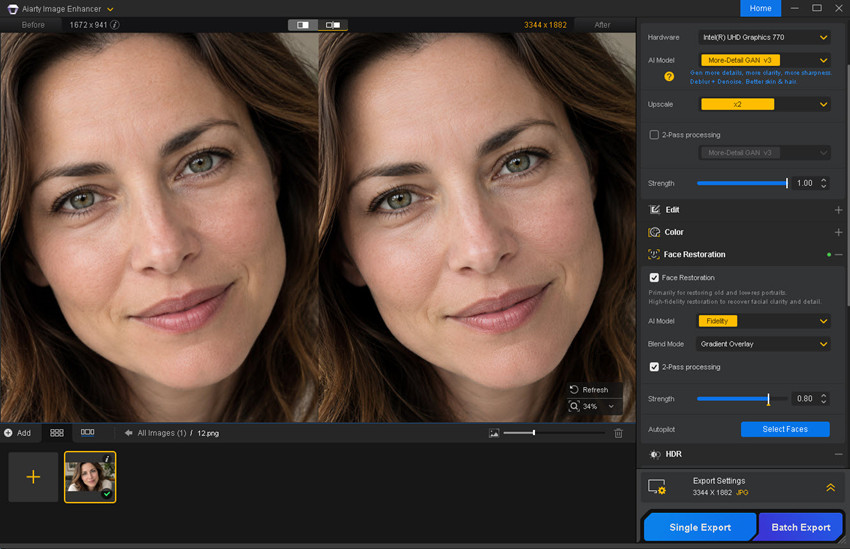Screen dimensions: 850x549
Task: Expand the Edit section with plus
Action: coord(838,210)
